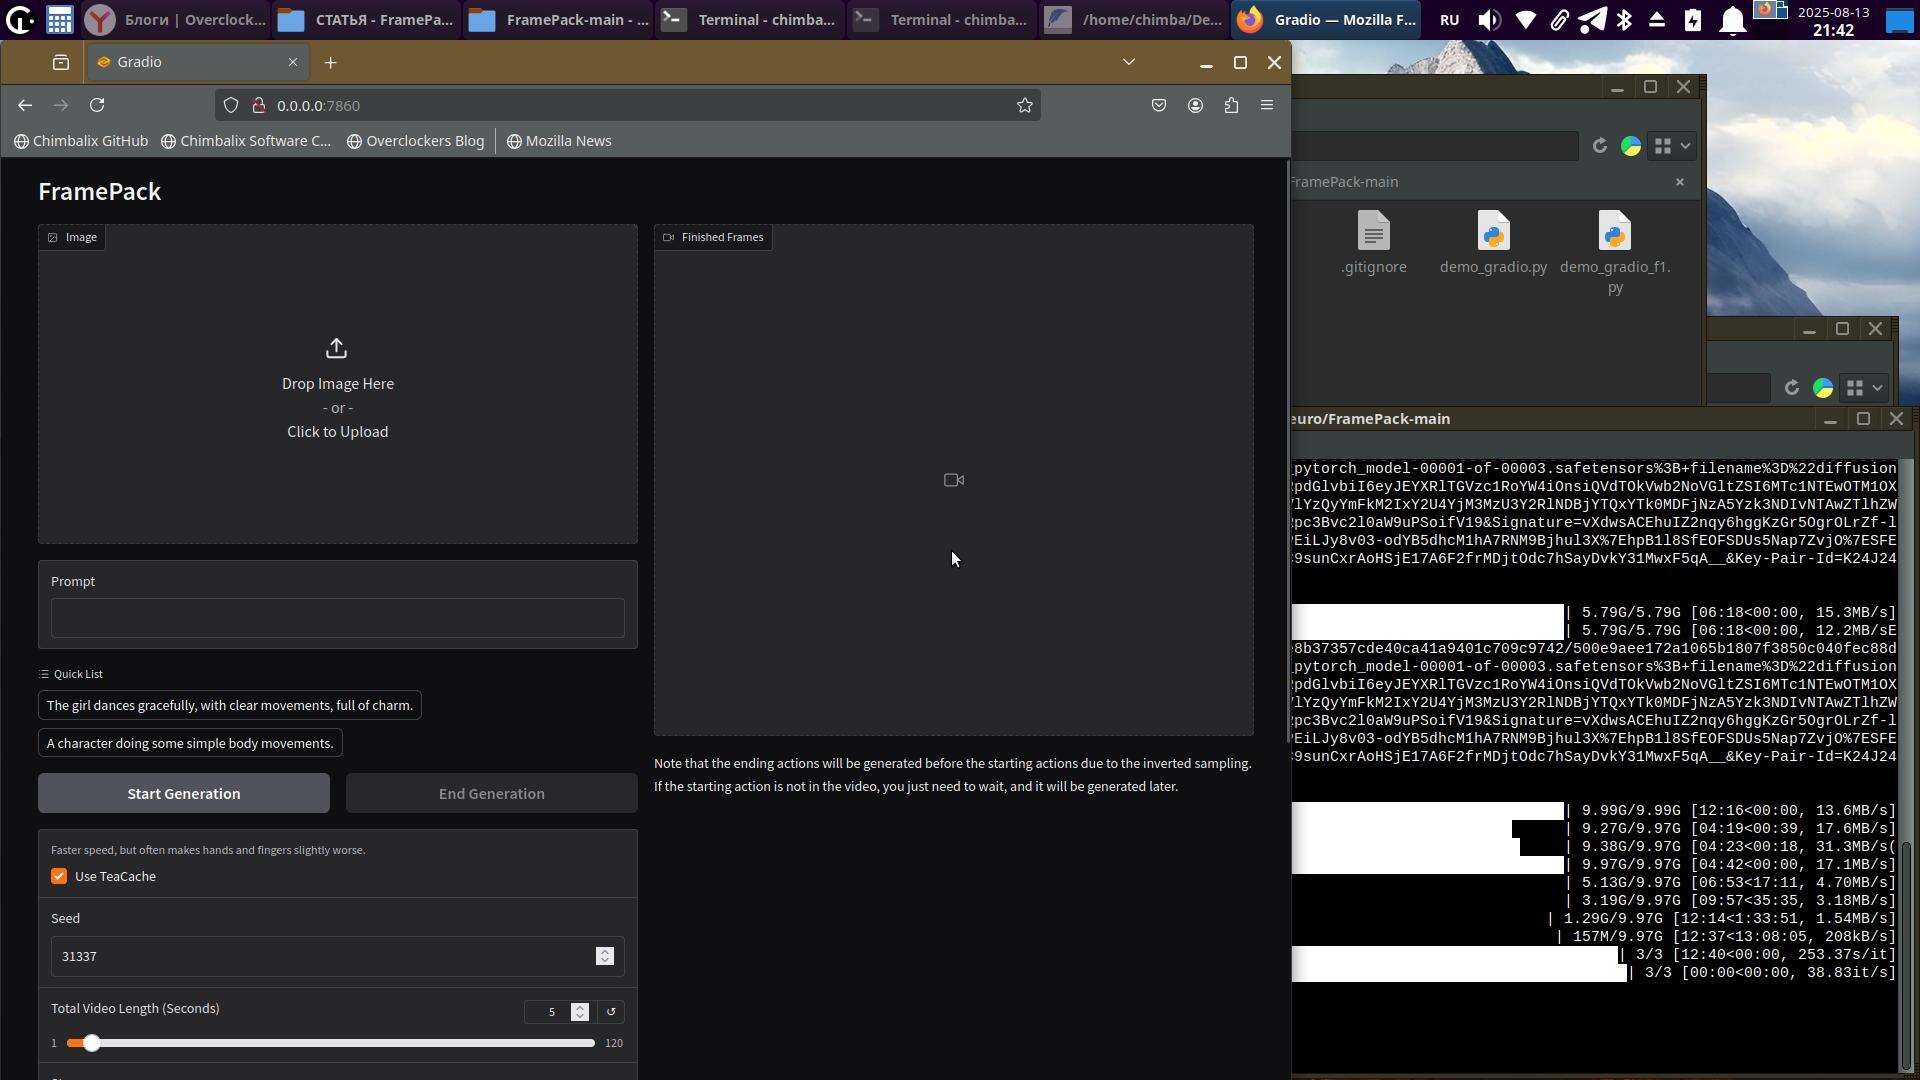Open a new Firefox tab

click(x=330, y=62)
